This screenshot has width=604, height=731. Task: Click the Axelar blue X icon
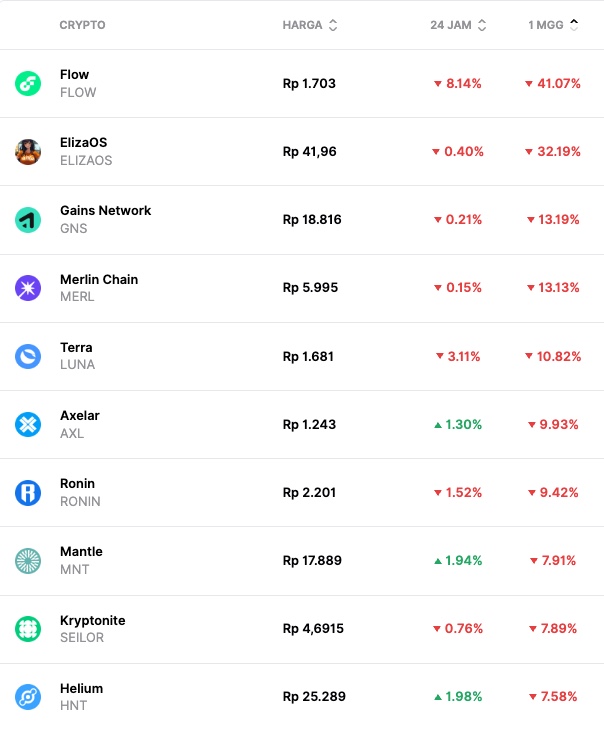(28, 424)
